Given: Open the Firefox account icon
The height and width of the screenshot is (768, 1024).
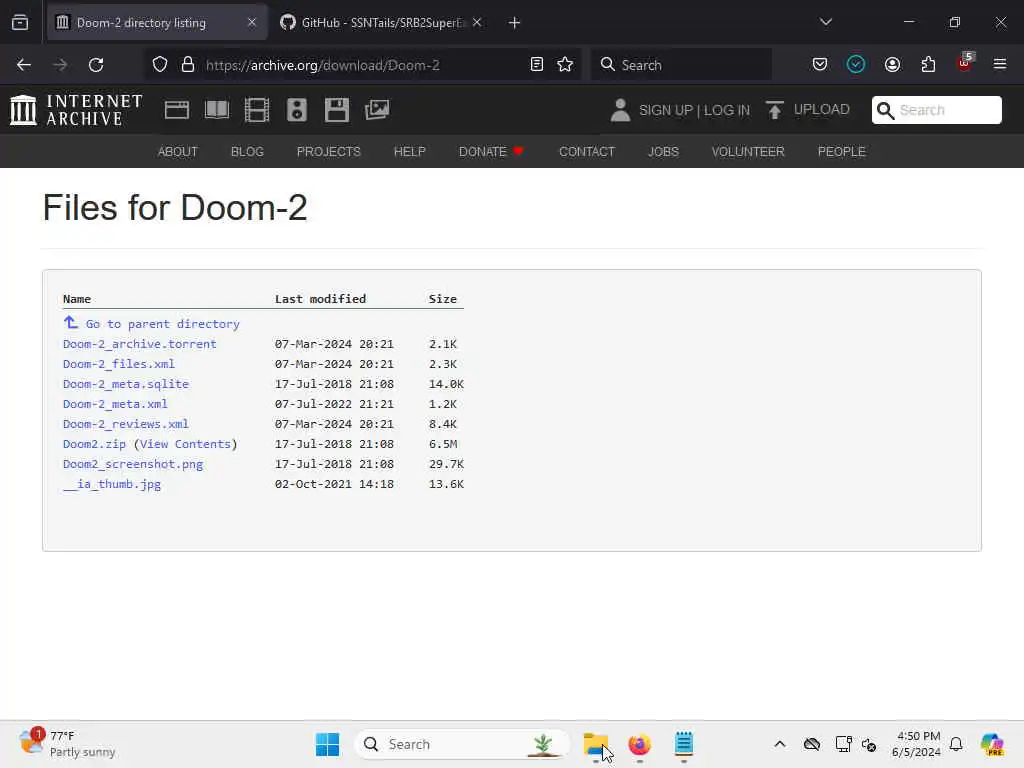Looking at the screenshot, I should pos(892,65).
